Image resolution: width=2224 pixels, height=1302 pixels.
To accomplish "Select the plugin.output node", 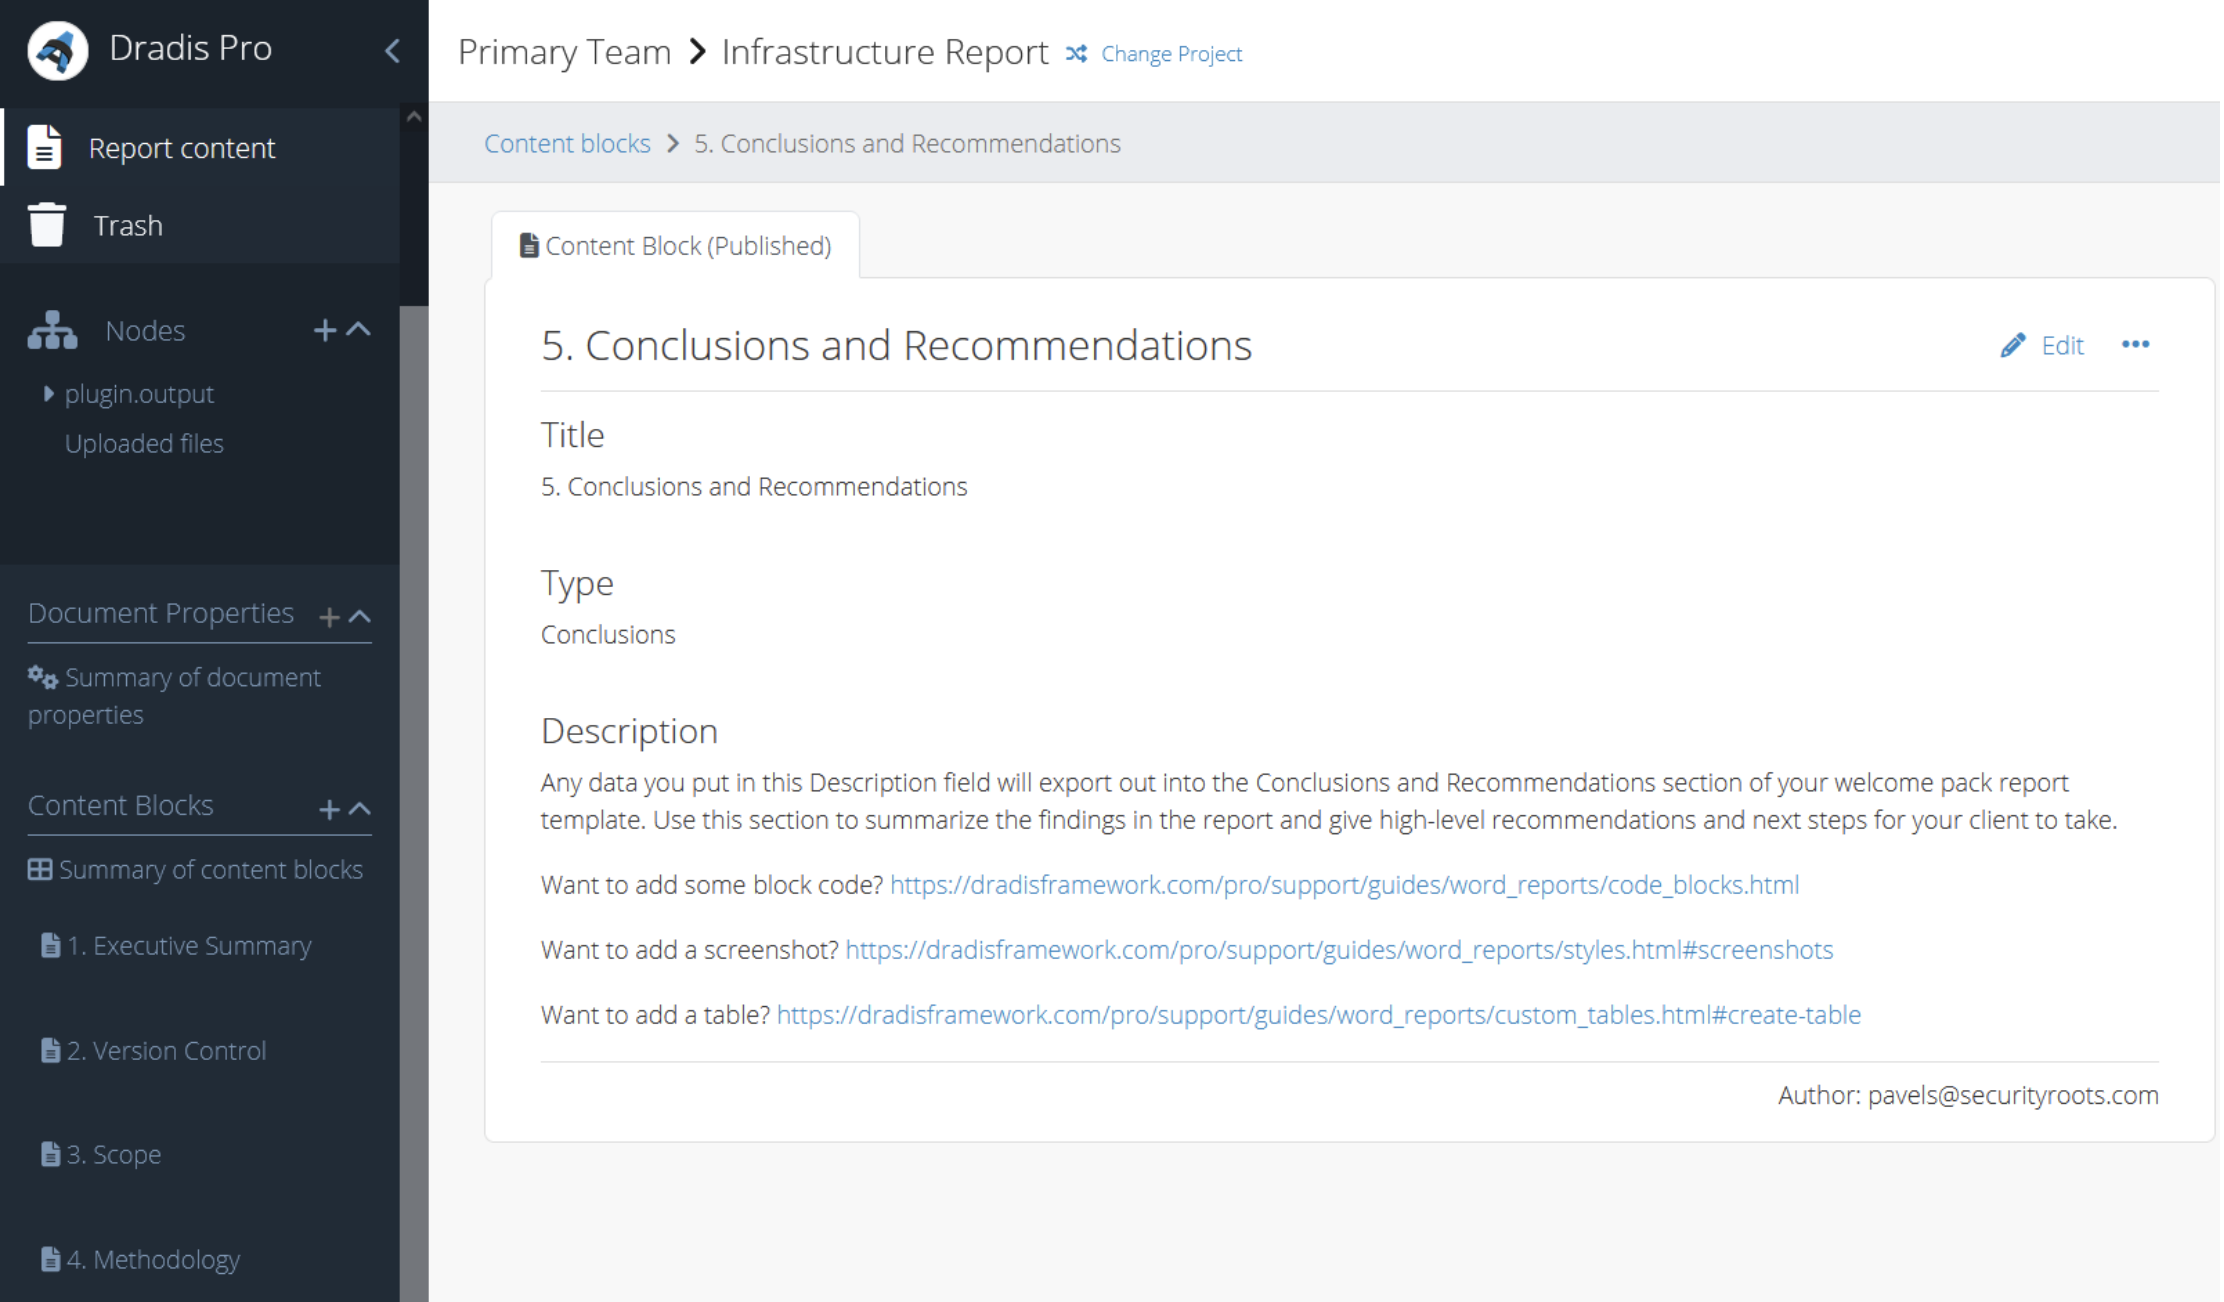I will pyautogui.click(x=139, y=394).
